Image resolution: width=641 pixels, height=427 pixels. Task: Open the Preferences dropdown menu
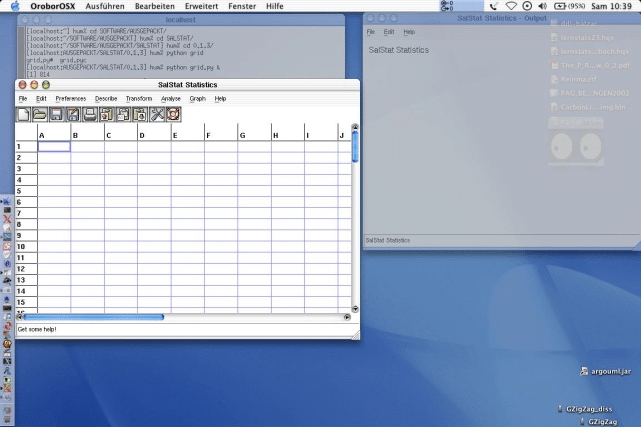pos(71,99)
